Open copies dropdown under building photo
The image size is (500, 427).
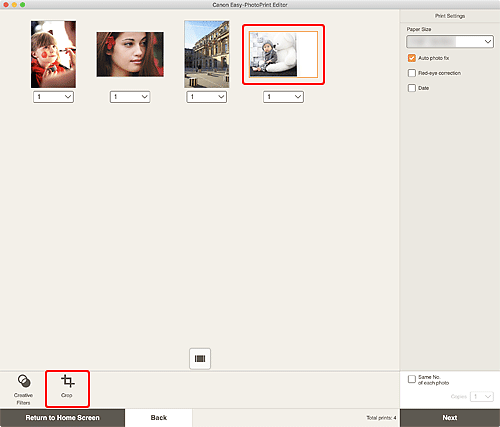pyautogui.click(x=207, y=97)
